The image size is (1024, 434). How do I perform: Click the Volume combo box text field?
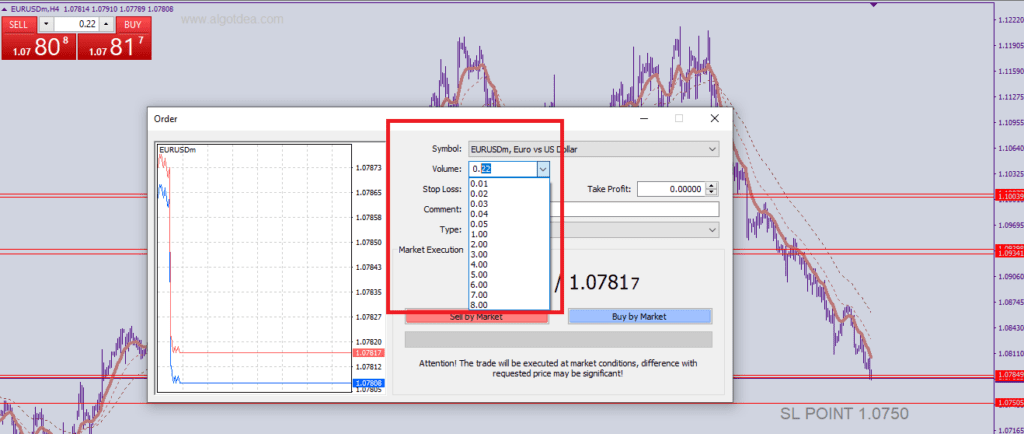coord(502,169)
